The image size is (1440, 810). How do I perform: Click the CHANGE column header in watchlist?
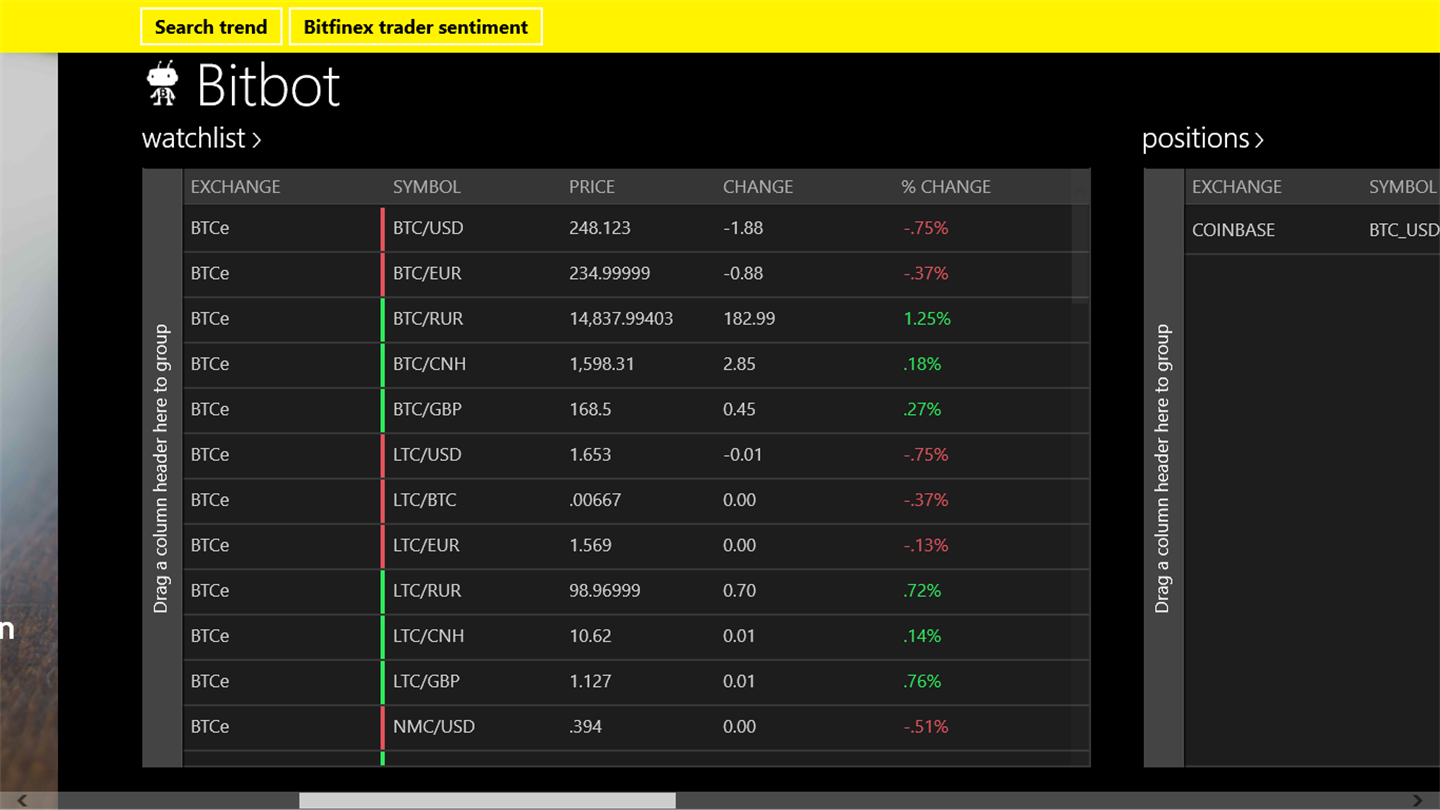[758, 187]
